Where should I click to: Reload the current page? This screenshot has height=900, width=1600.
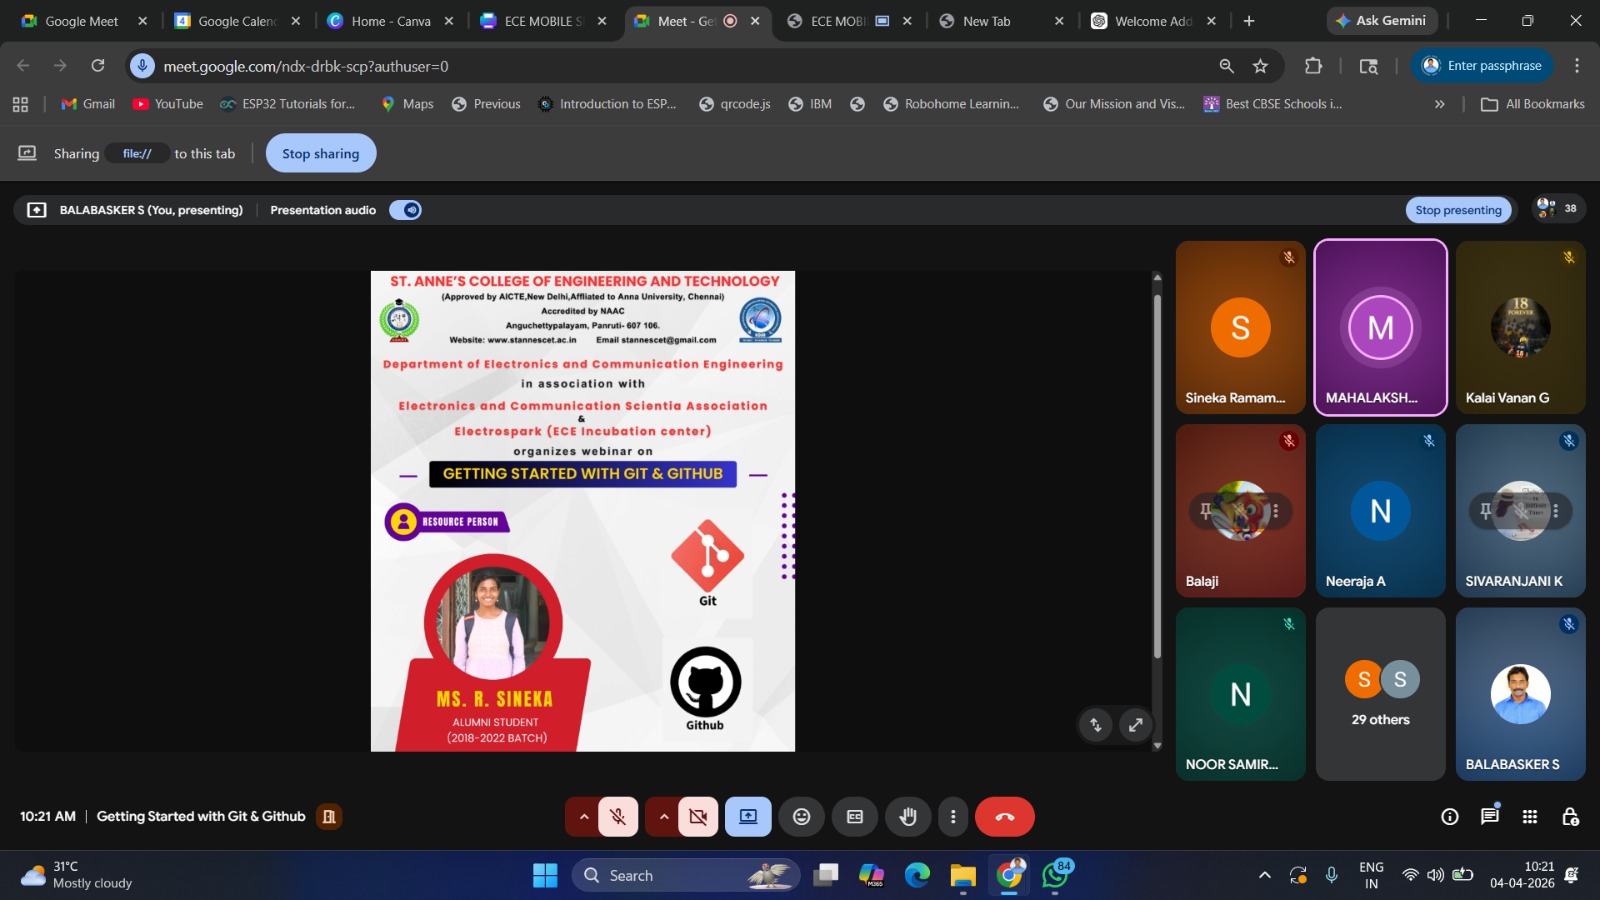[x=98, y=66]
